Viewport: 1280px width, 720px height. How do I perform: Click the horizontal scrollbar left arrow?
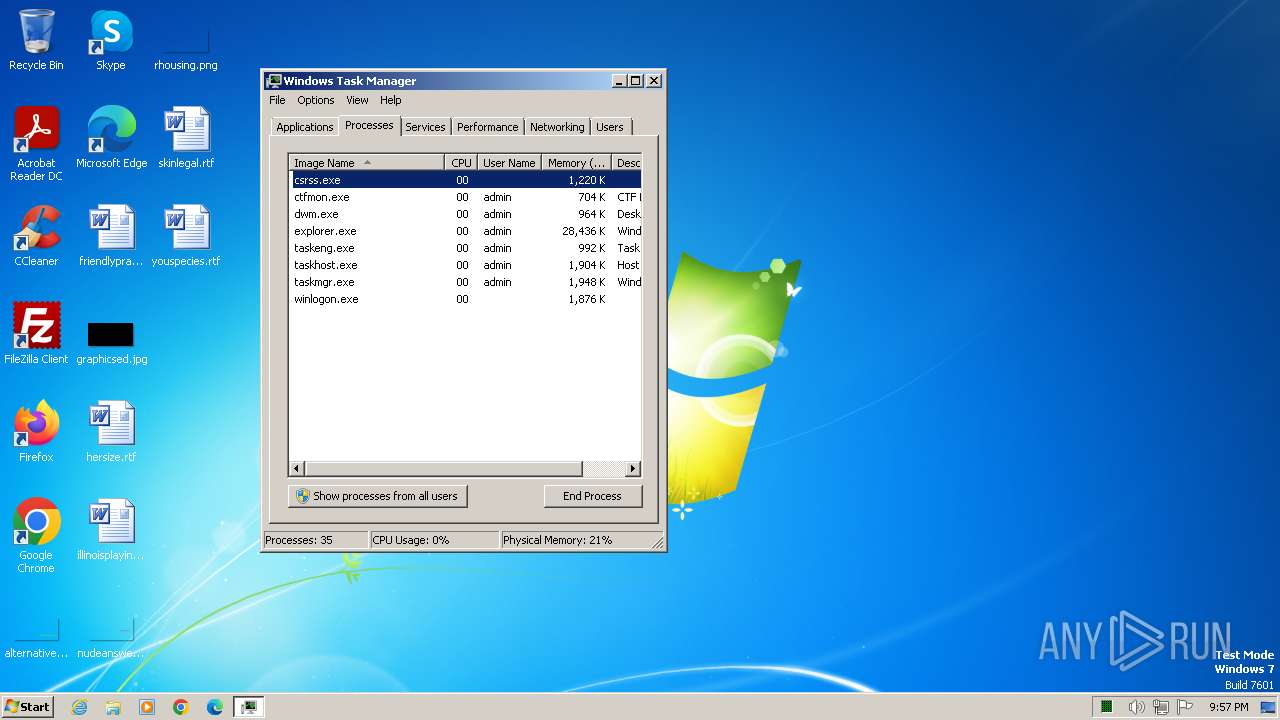pyautogui.click(x=297, y=468)
